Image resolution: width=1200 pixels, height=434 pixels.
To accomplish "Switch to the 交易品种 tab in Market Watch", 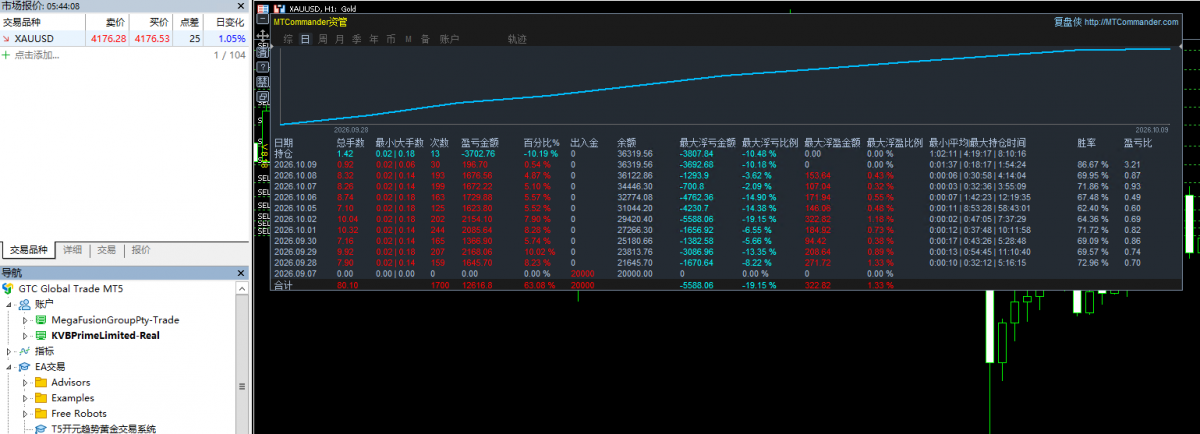I will (x=27, y=250).
